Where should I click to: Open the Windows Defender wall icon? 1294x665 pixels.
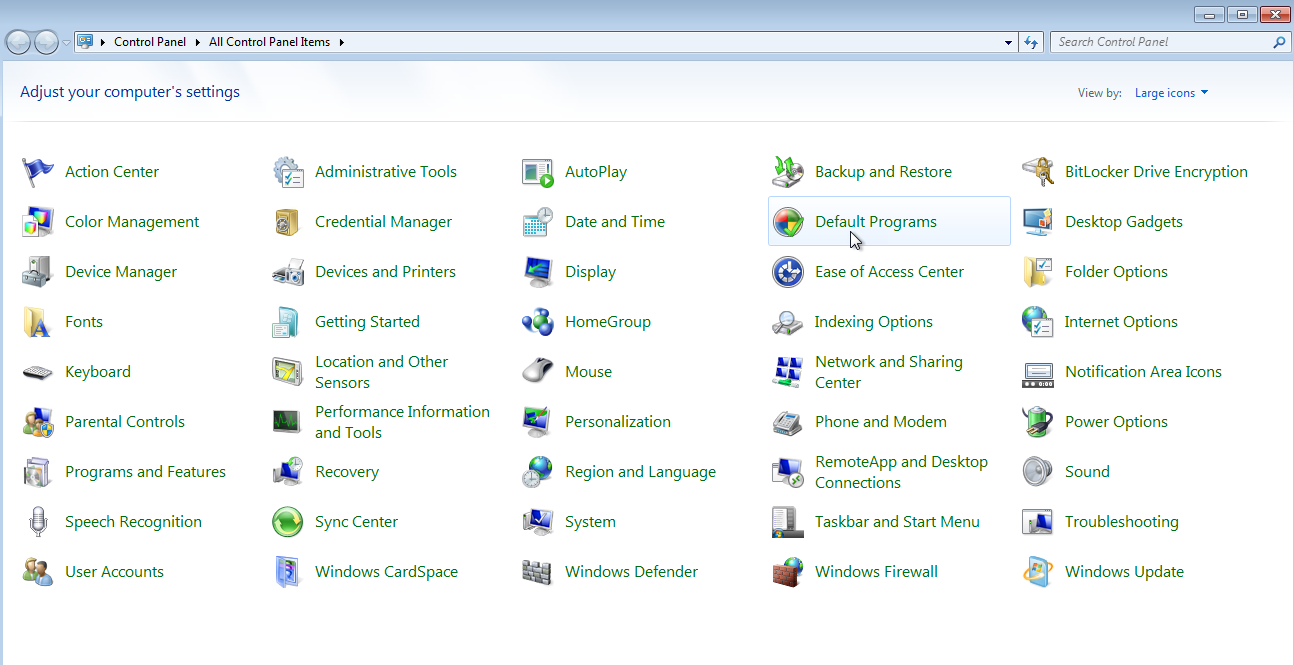(538, 572)
